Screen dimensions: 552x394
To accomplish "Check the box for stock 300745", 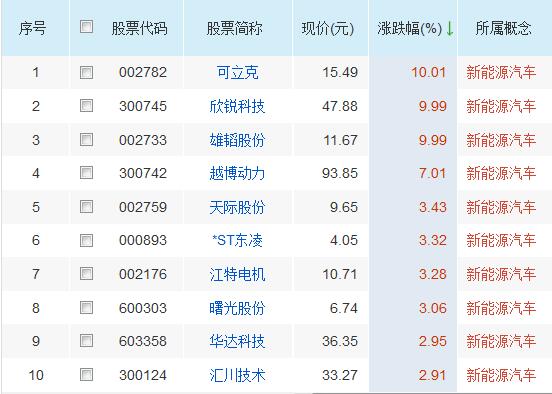I will pos(86,106).
